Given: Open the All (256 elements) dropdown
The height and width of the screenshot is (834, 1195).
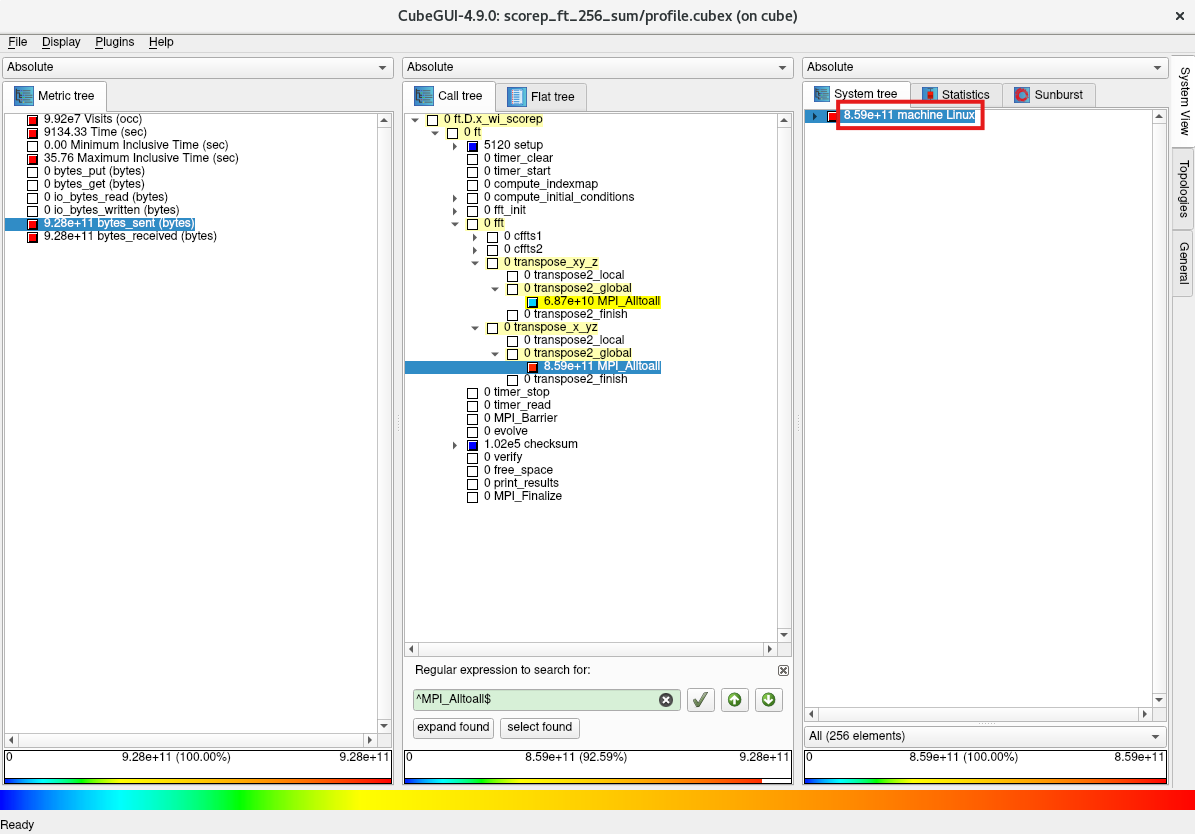Looking at the screenshot, I should 984,736.
